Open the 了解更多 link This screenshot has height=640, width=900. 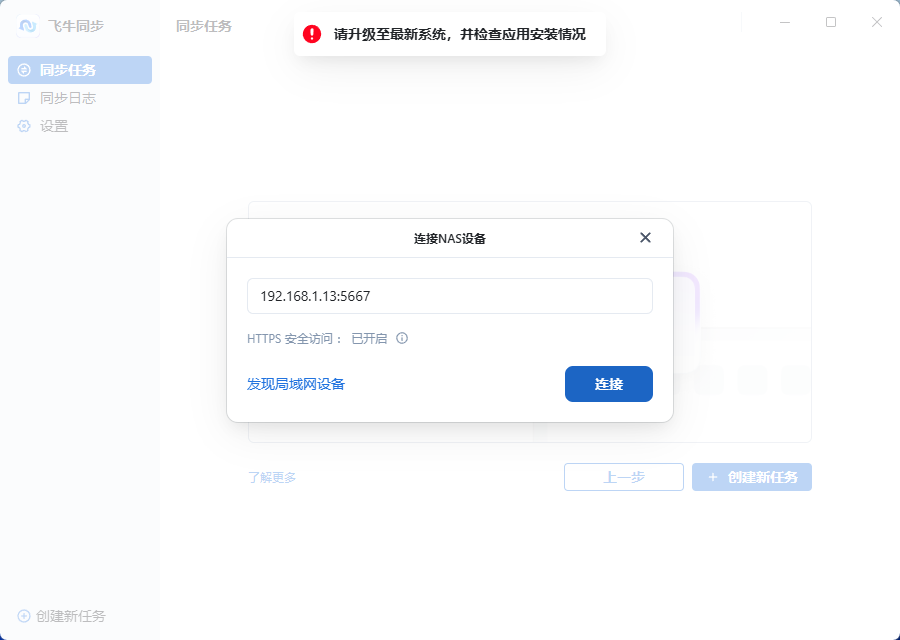coord(272,477)
